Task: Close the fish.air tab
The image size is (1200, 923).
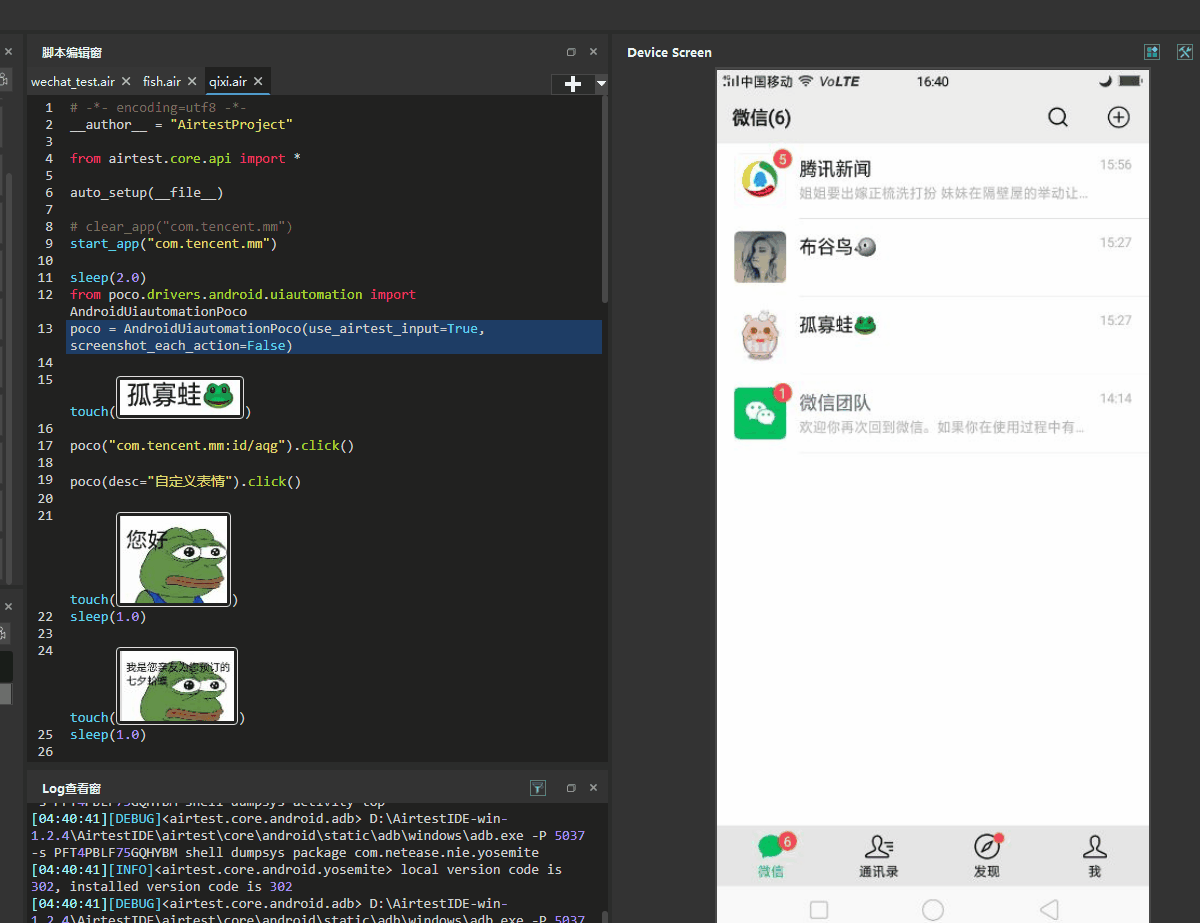Action: pyautogui.click(x=193, y=81)
